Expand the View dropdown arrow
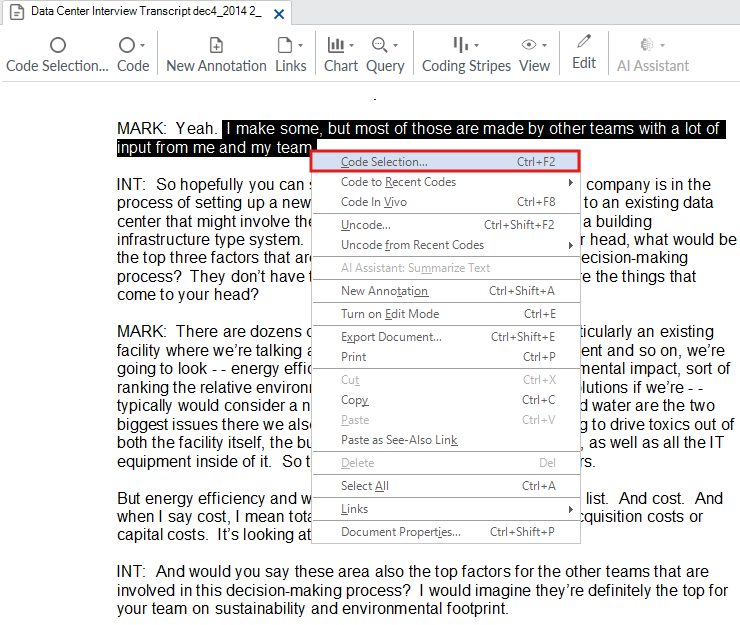The width and height of the screenshot is (740, 625). [x=545, y=46]
